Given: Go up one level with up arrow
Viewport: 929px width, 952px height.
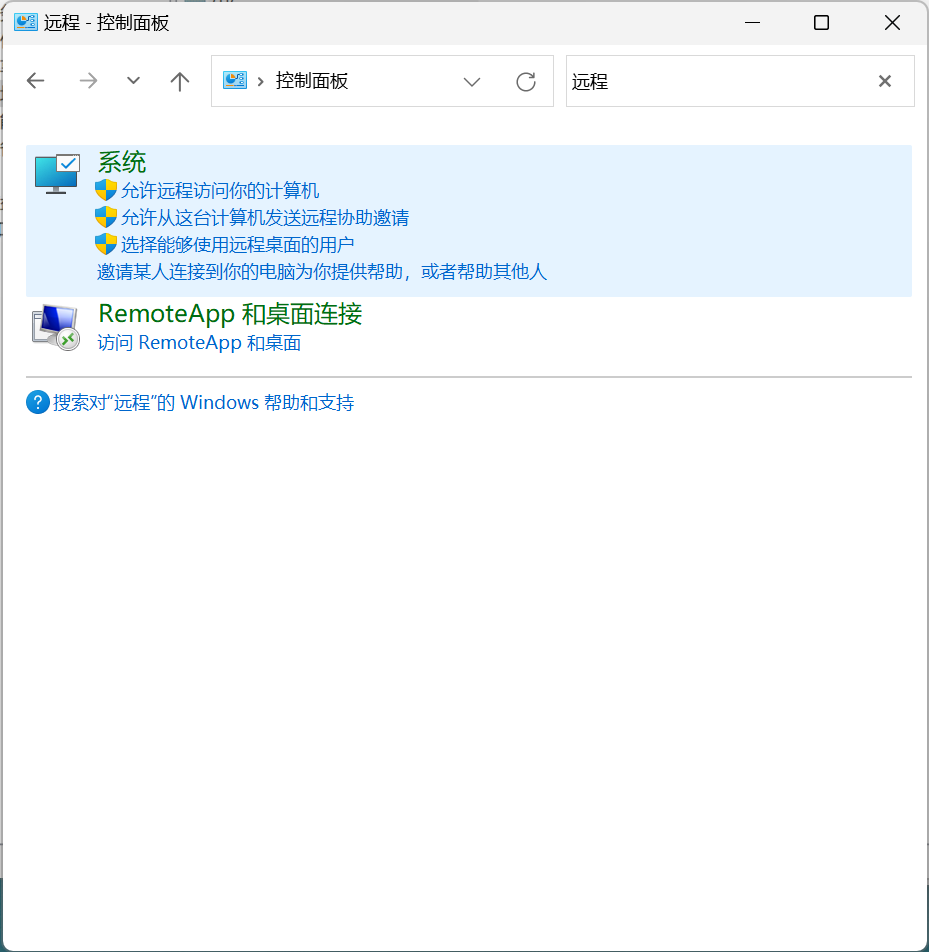Looking at the screenshot, I should (x=180, y=81).
